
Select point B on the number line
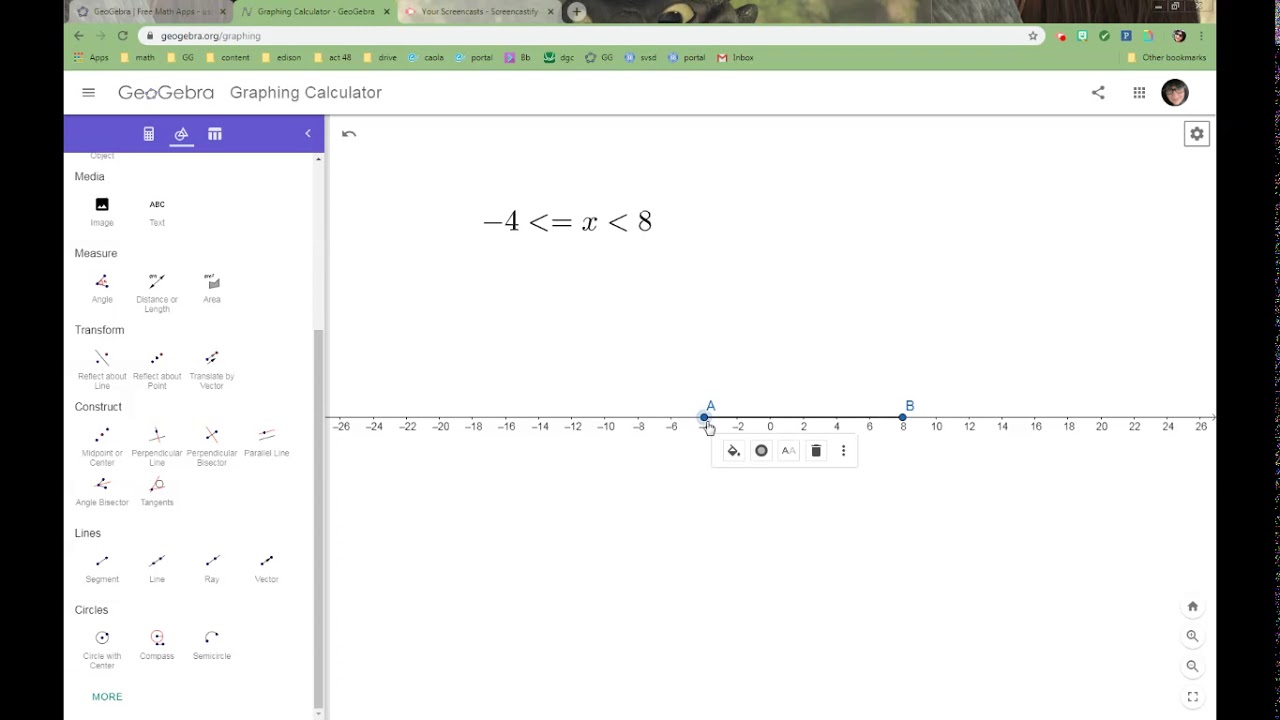(x=902, y=417)
